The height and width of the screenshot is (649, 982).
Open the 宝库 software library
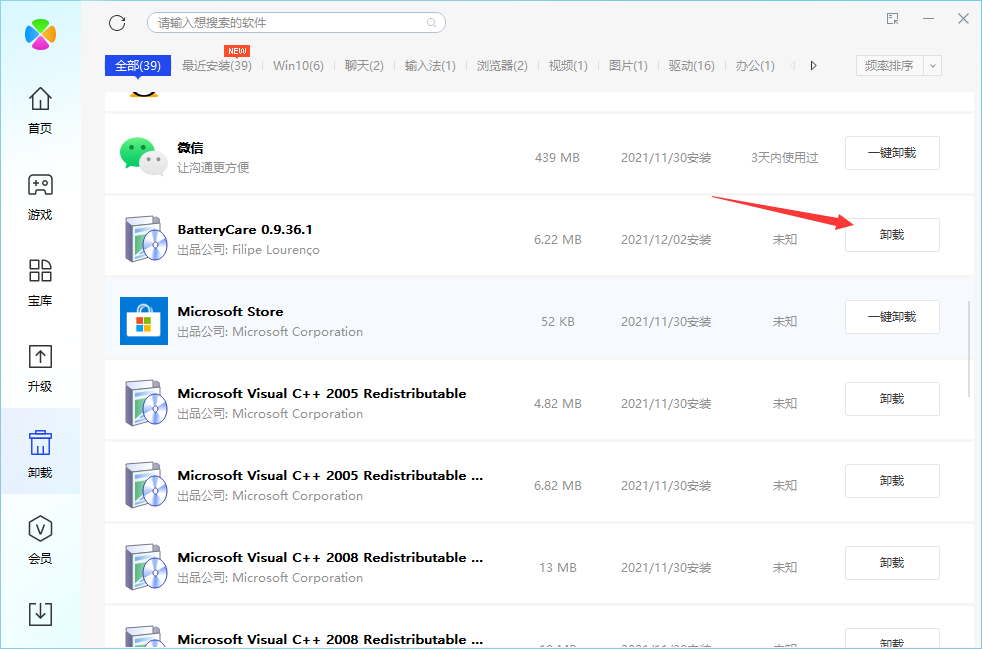coord(40,283)
